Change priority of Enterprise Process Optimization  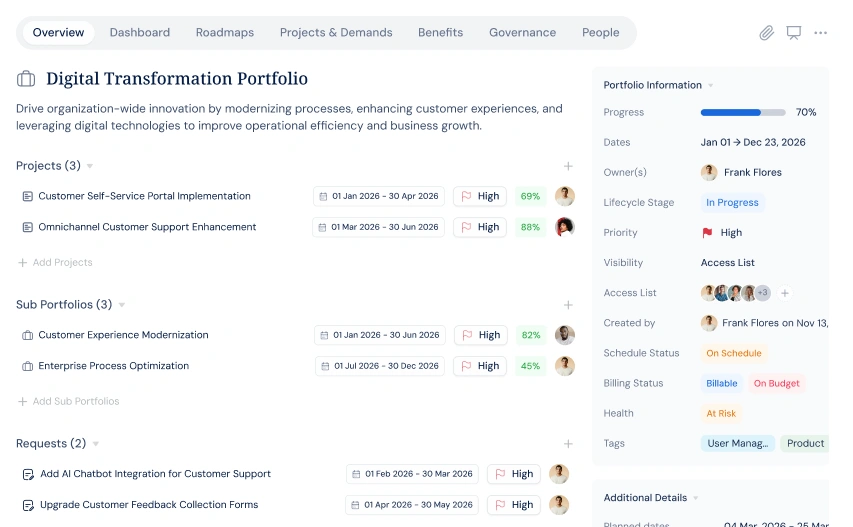(480, 366)
